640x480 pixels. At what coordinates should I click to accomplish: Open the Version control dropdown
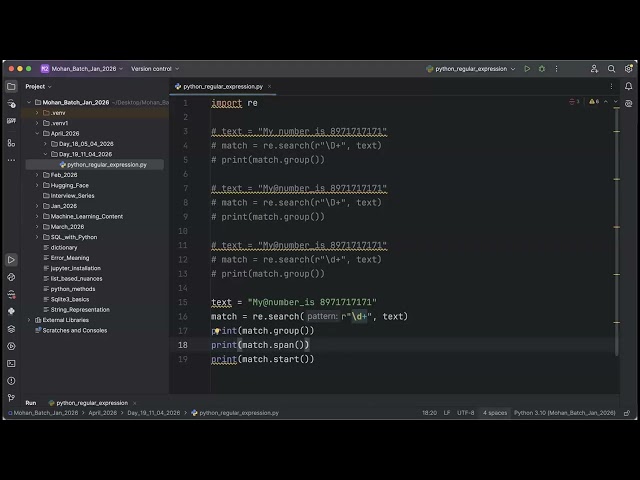pos(155,69)
